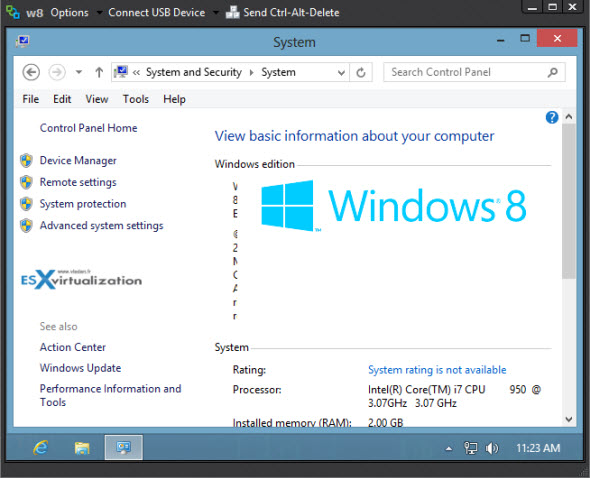Show hidden tray icons arrow
The width and height of the screenshot is (590, 478).
pyautogui.click(x=449, y=448)
